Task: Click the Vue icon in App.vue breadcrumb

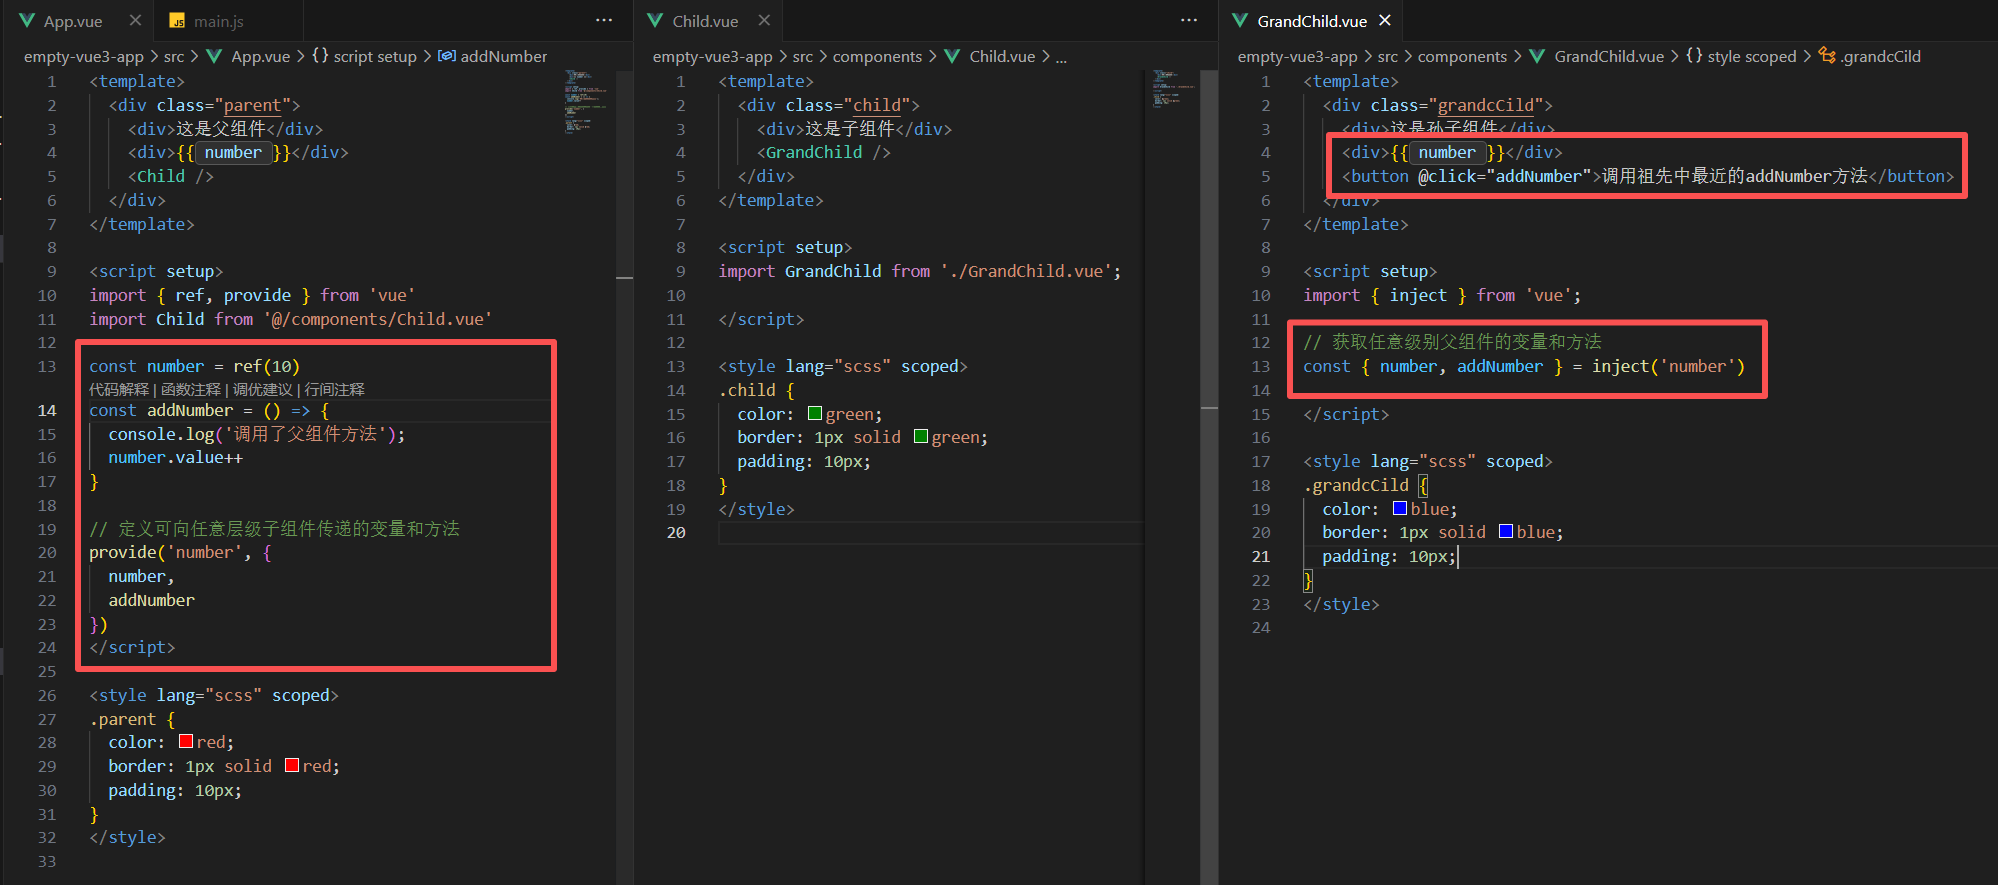Action: (214, 56)
